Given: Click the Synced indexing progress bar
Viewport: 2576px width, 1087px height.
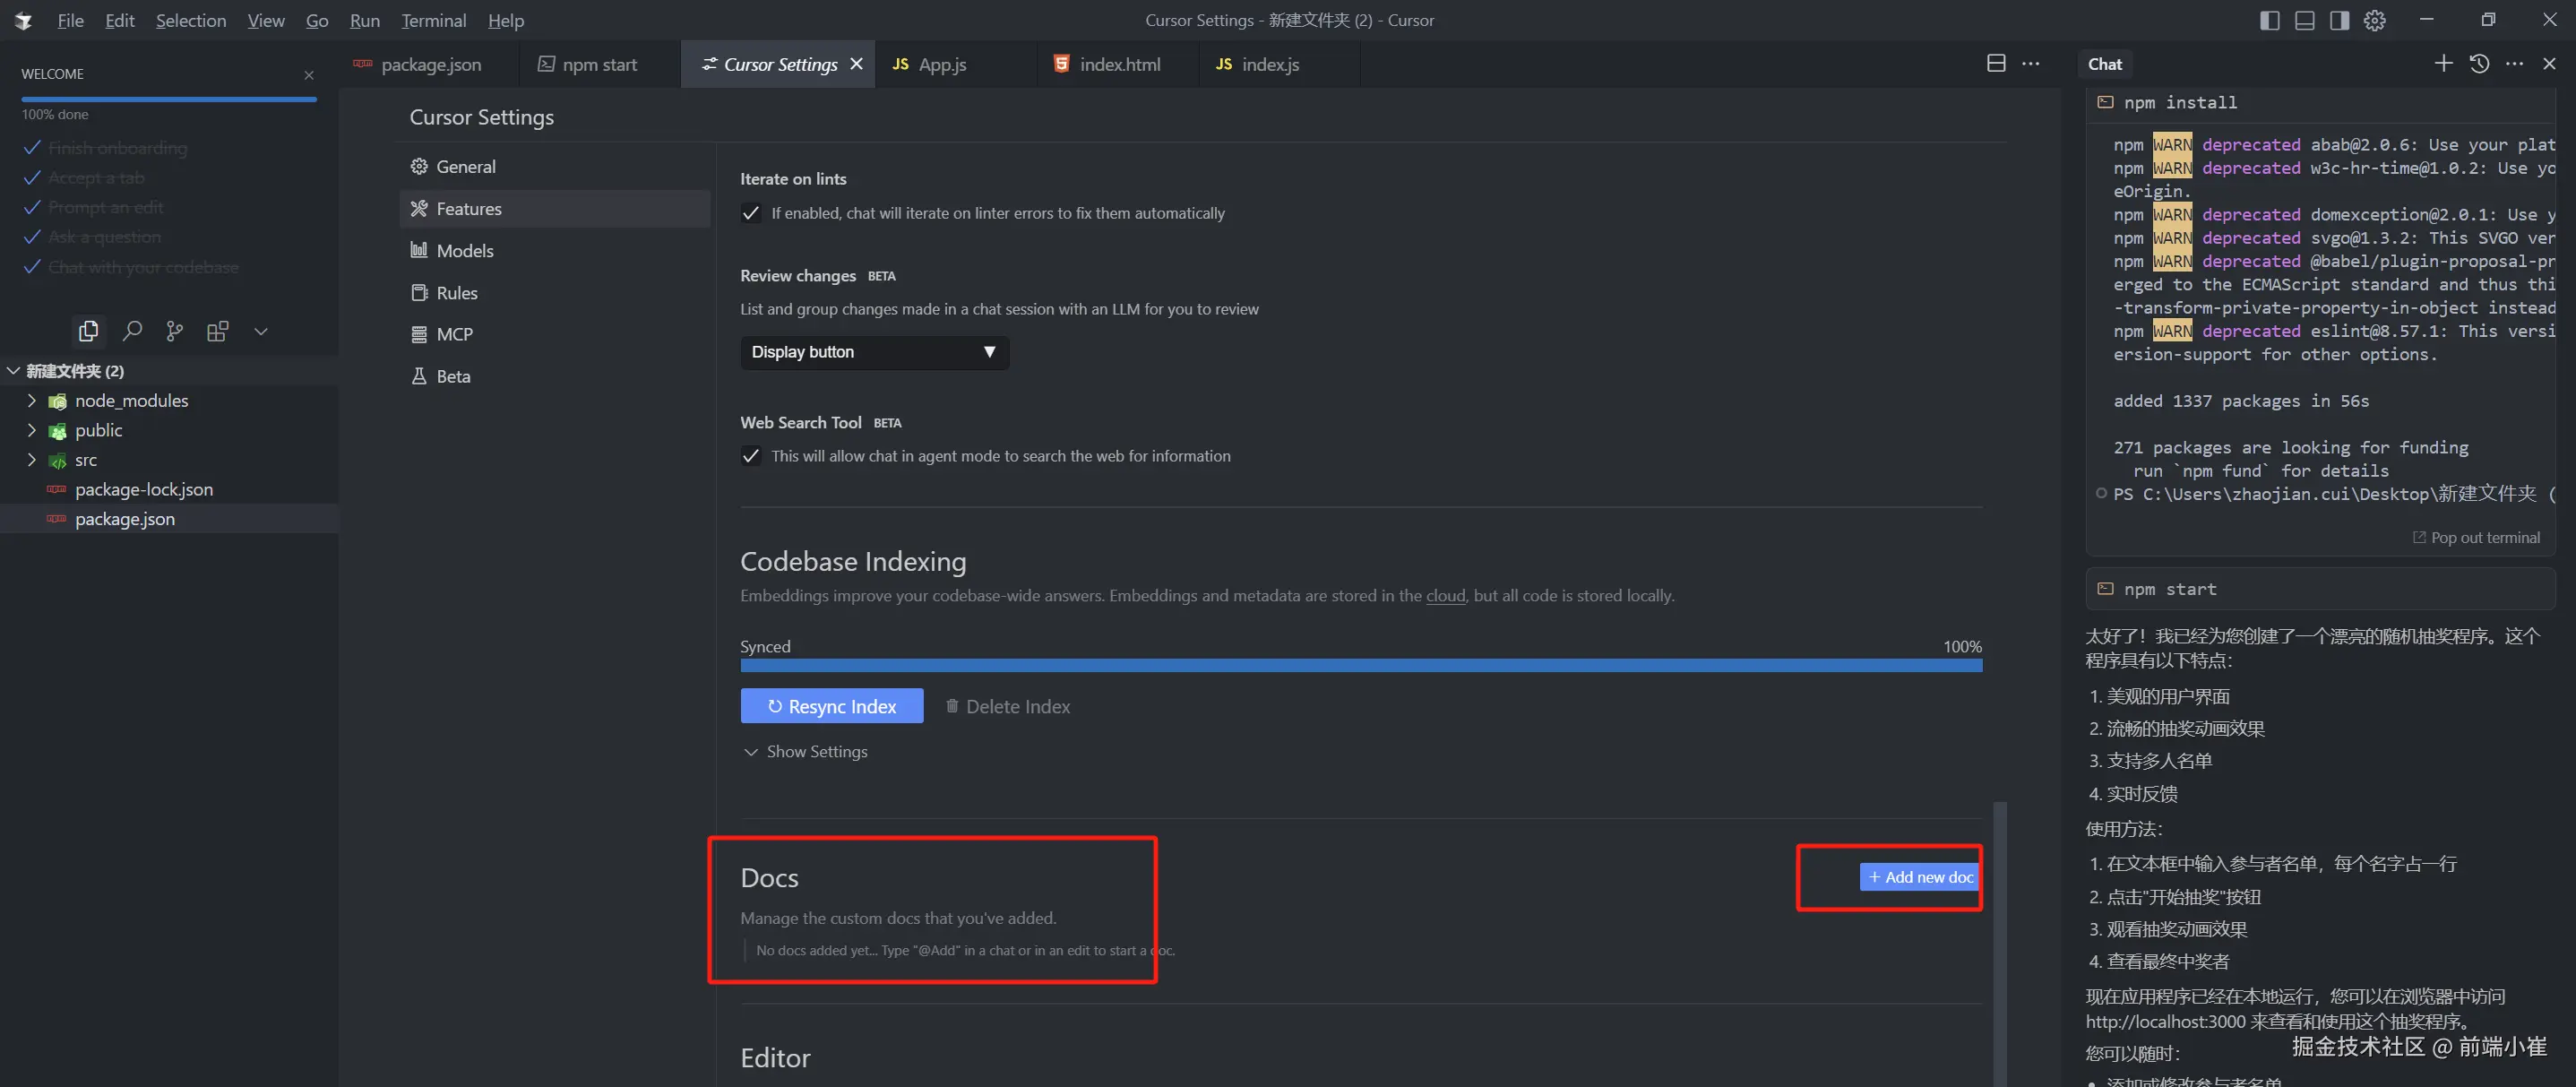Looking at the screenshot, I should click(x=1360, y=665).
